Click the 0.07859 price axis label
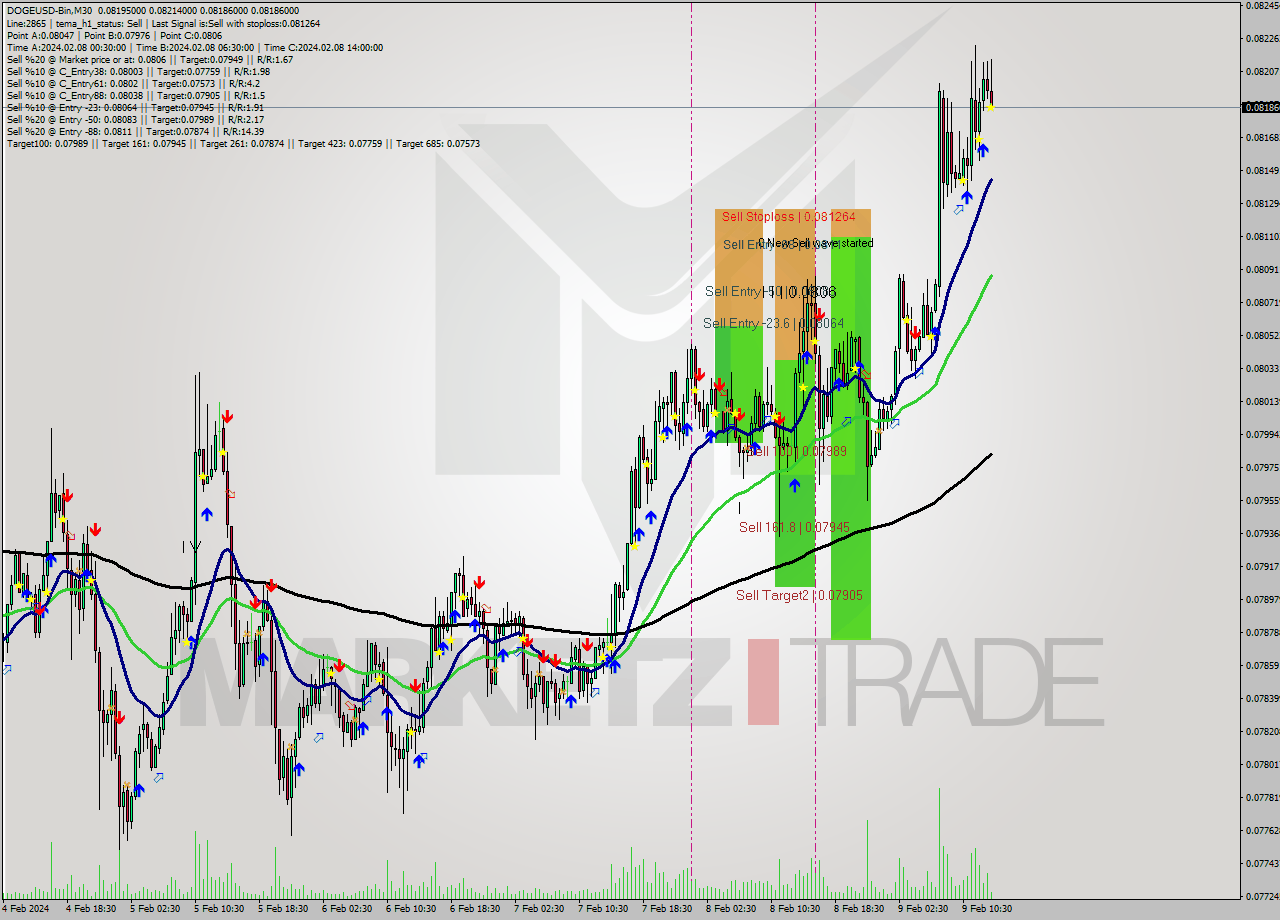The width and height of the screenshot is (1280, 920). pyautogui.click(x=1261, y=665)
